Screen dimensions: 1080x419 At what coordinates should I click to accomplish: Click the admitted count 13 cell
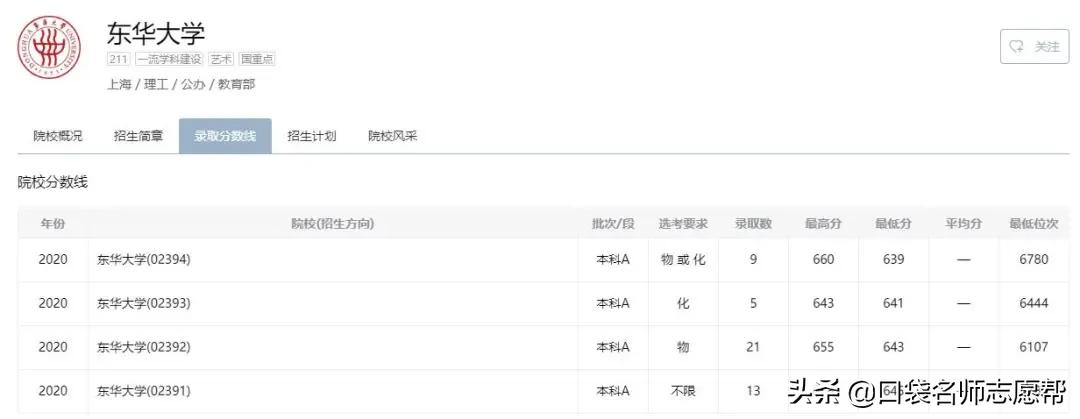click(x=753, y=391)
